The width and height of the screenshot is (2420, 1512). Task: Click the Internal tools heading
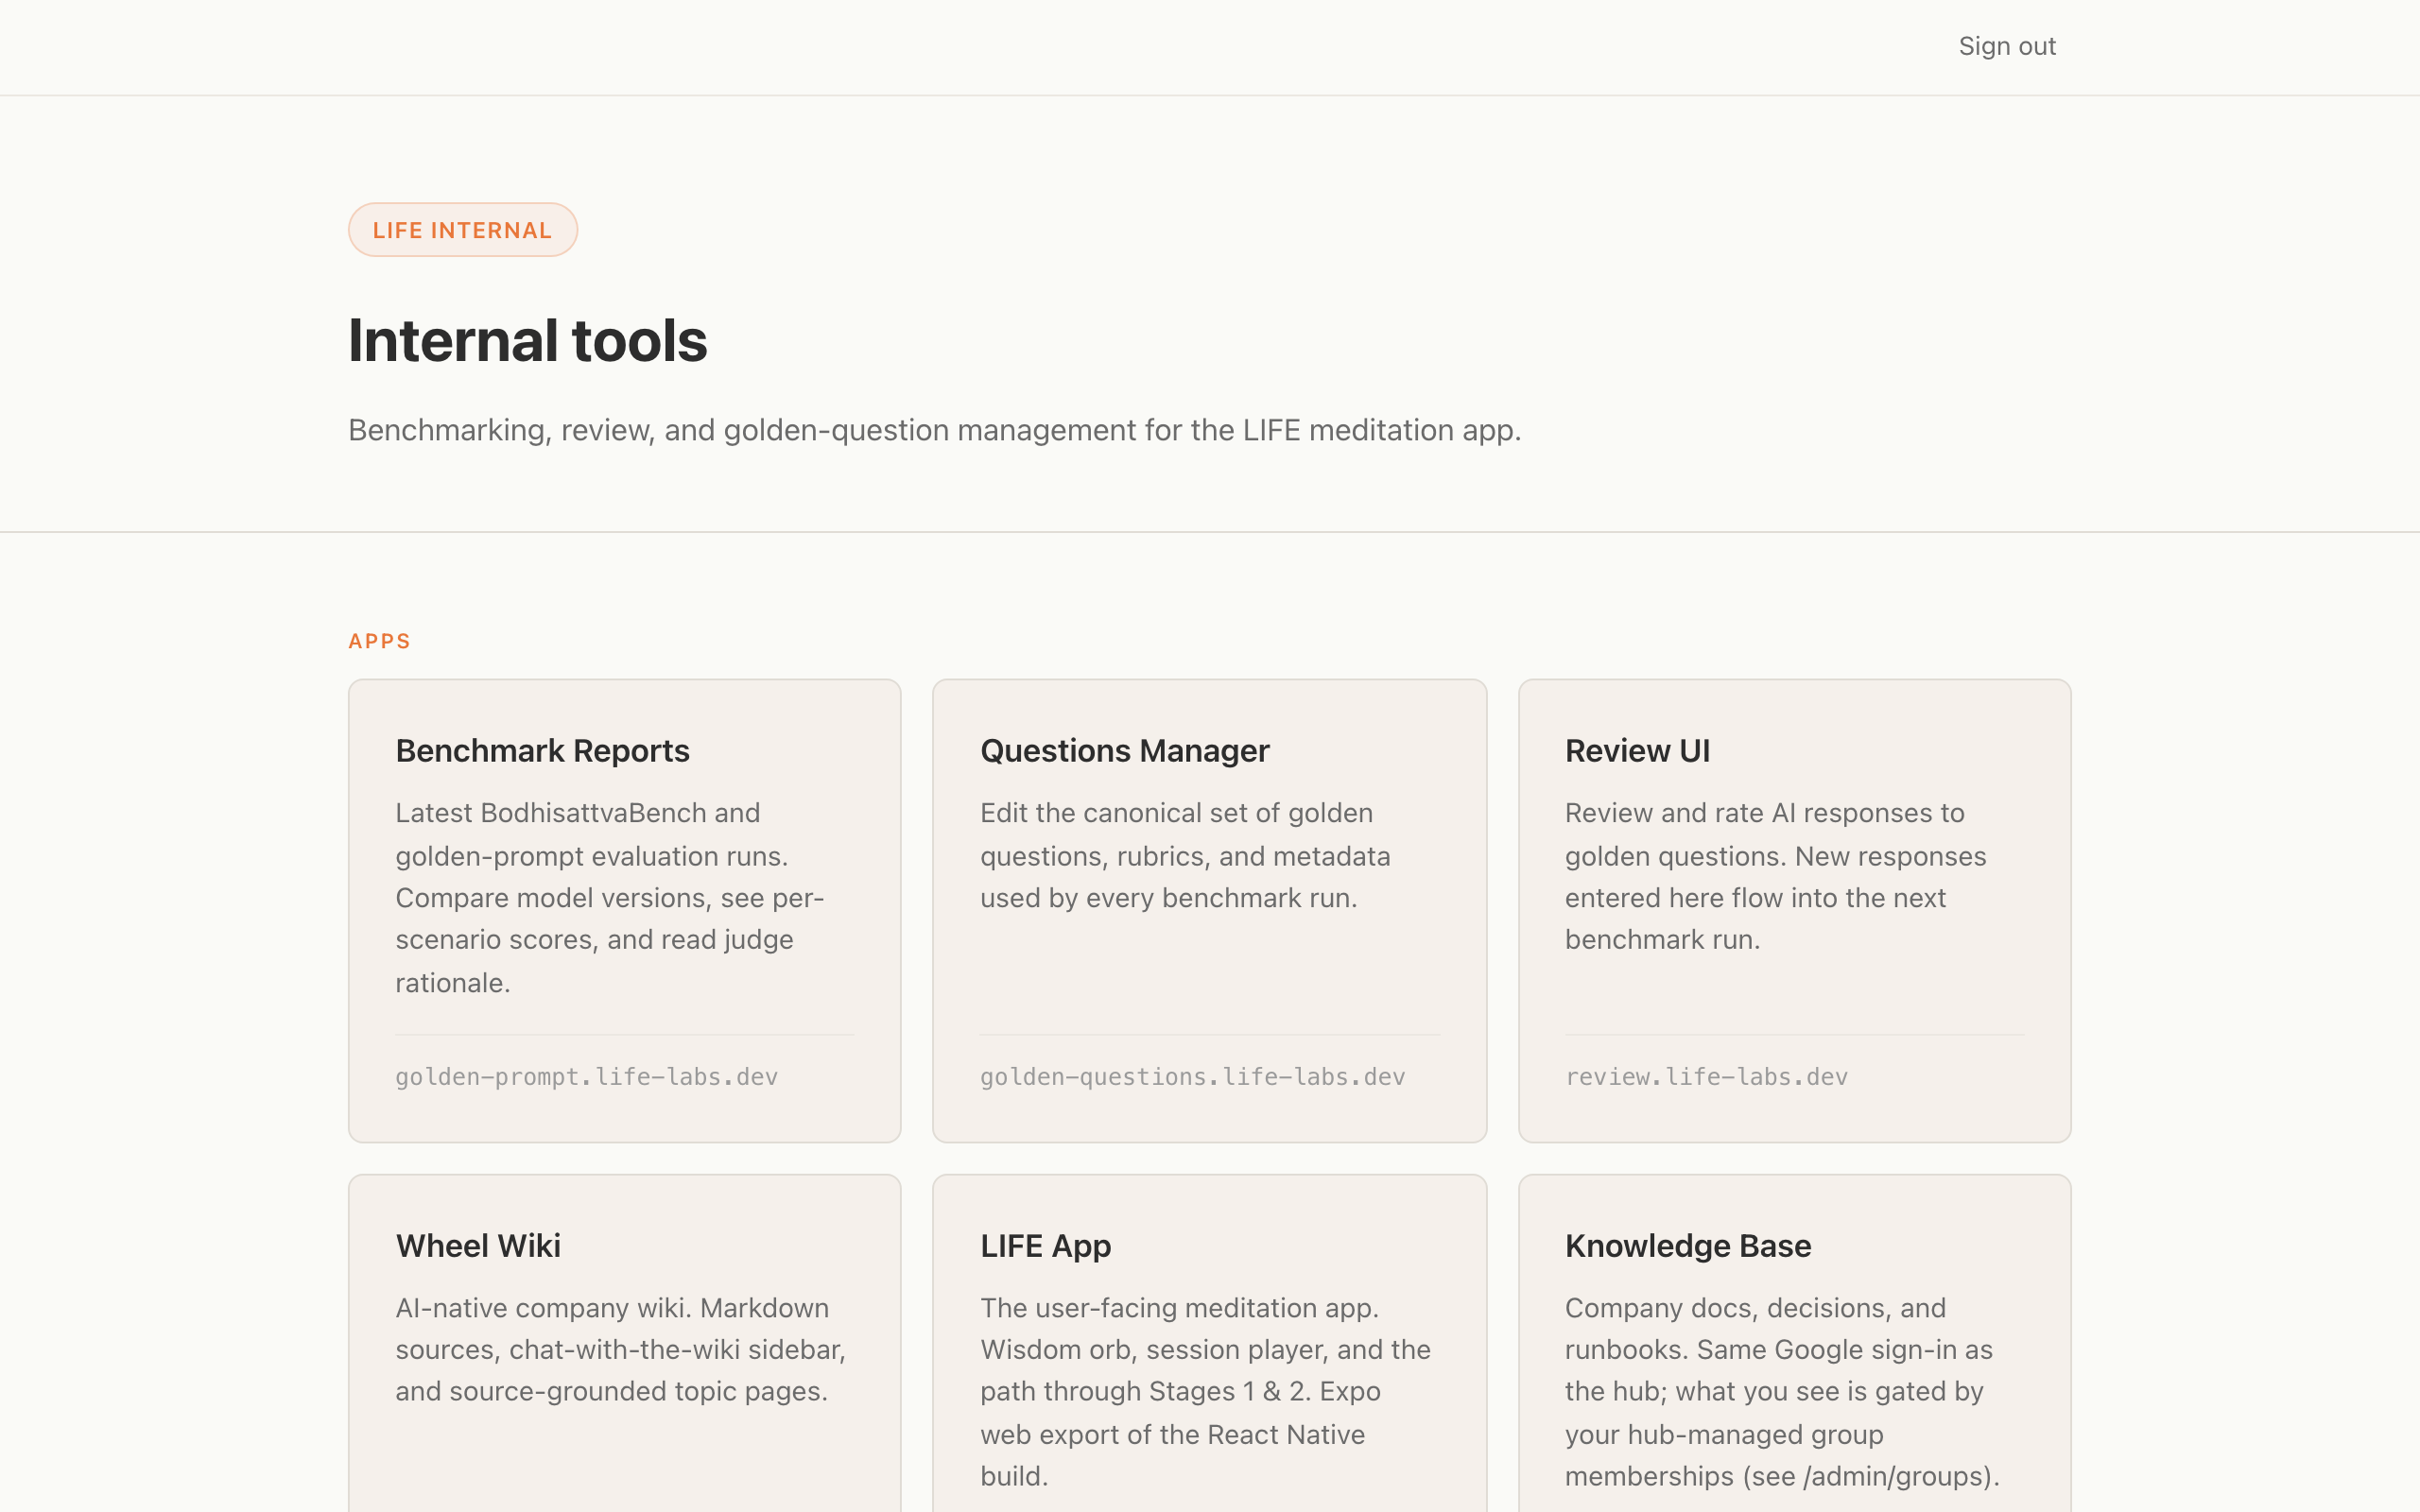[527, 341]
